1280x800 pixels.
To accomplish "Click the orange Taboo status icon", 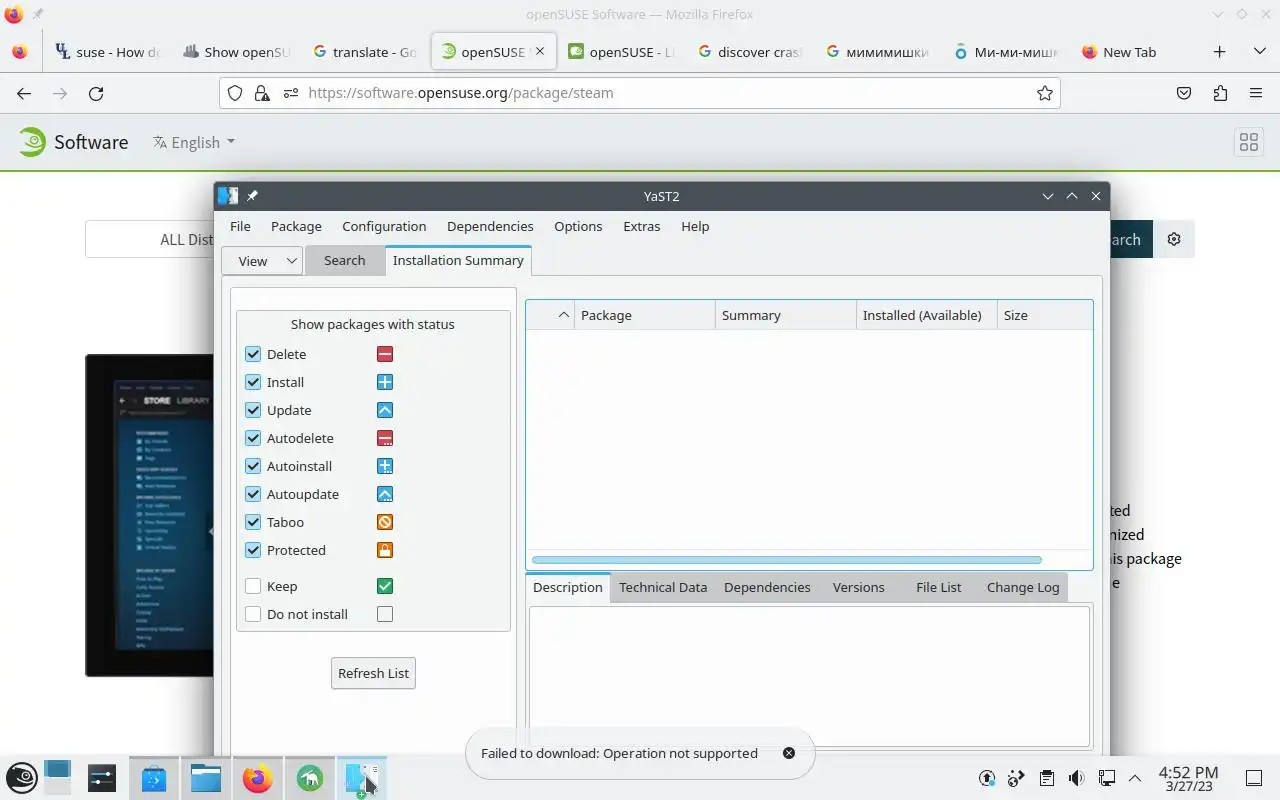I will [x=385, y=522].
